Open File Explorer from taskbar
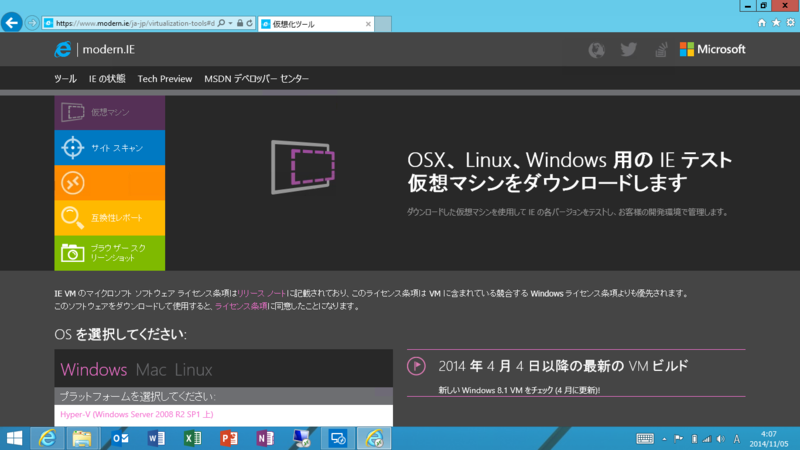 82,438
